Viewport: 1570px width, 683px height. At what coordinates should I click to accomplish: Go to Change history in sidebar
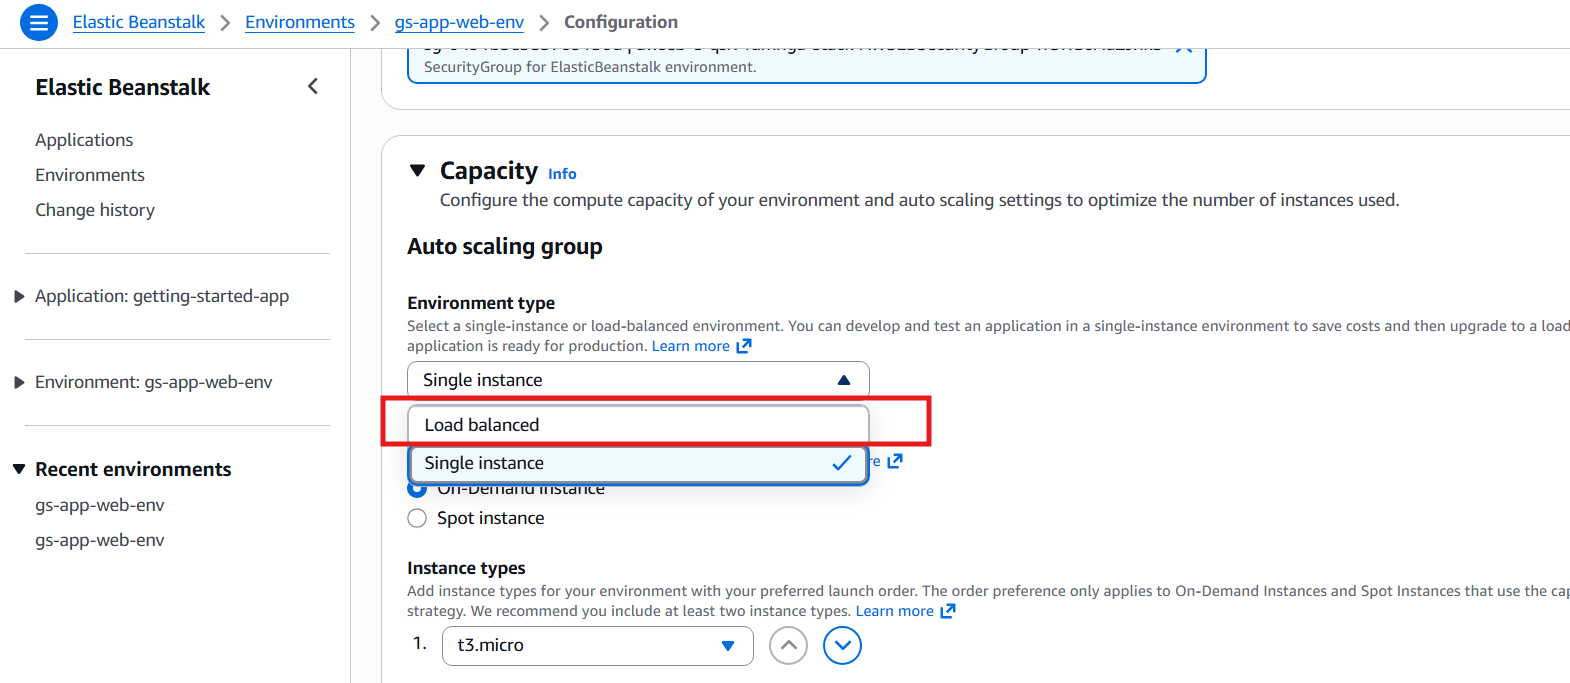95,210
